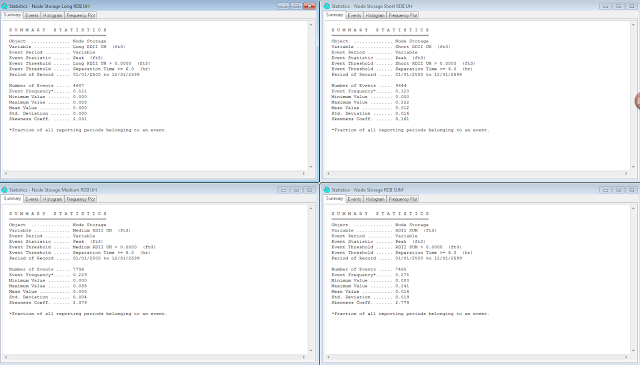Click scroll-up arrow in Long RDII UH window
Screen dimensions: 640x365
pyautogui.click(x=311, y=24)
